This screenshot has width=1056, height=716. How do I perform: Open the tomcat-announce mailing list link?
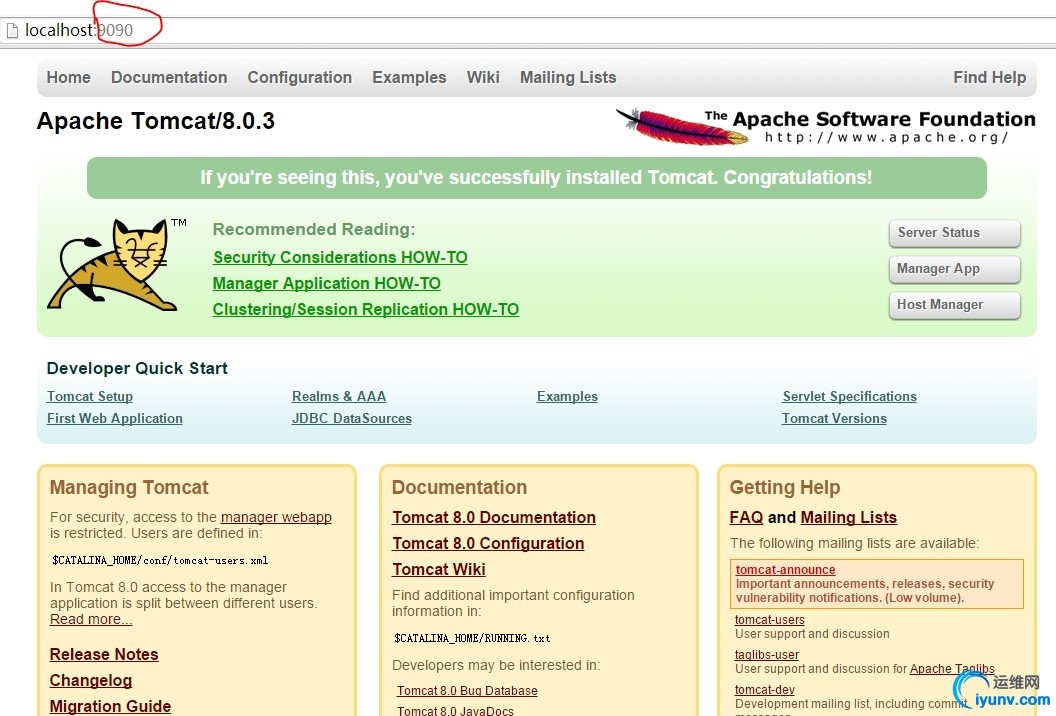pos(785,570)
